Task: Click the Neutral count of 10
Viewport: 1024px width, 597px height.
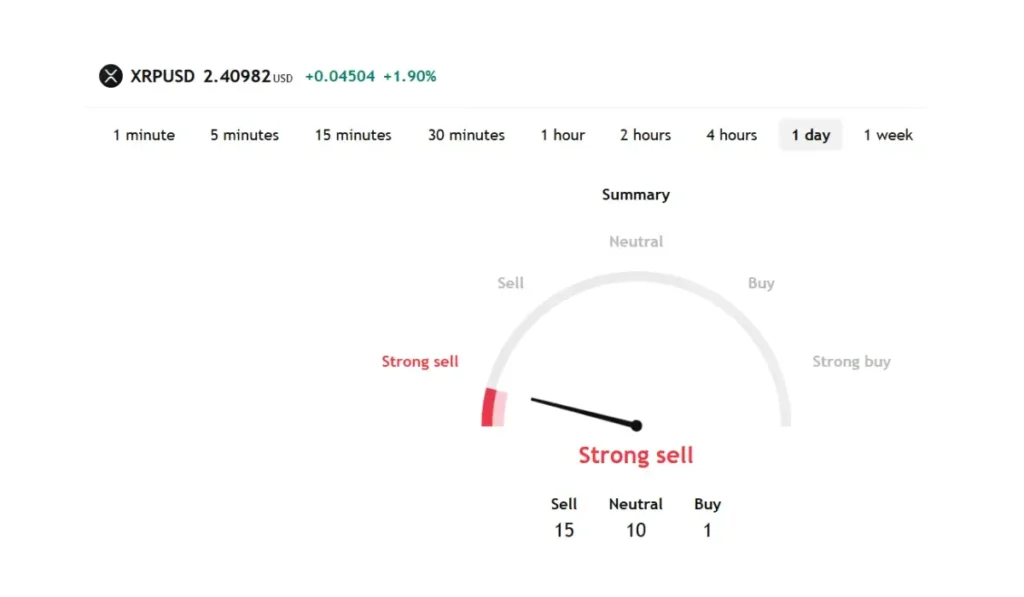Action: pos(636,530)
